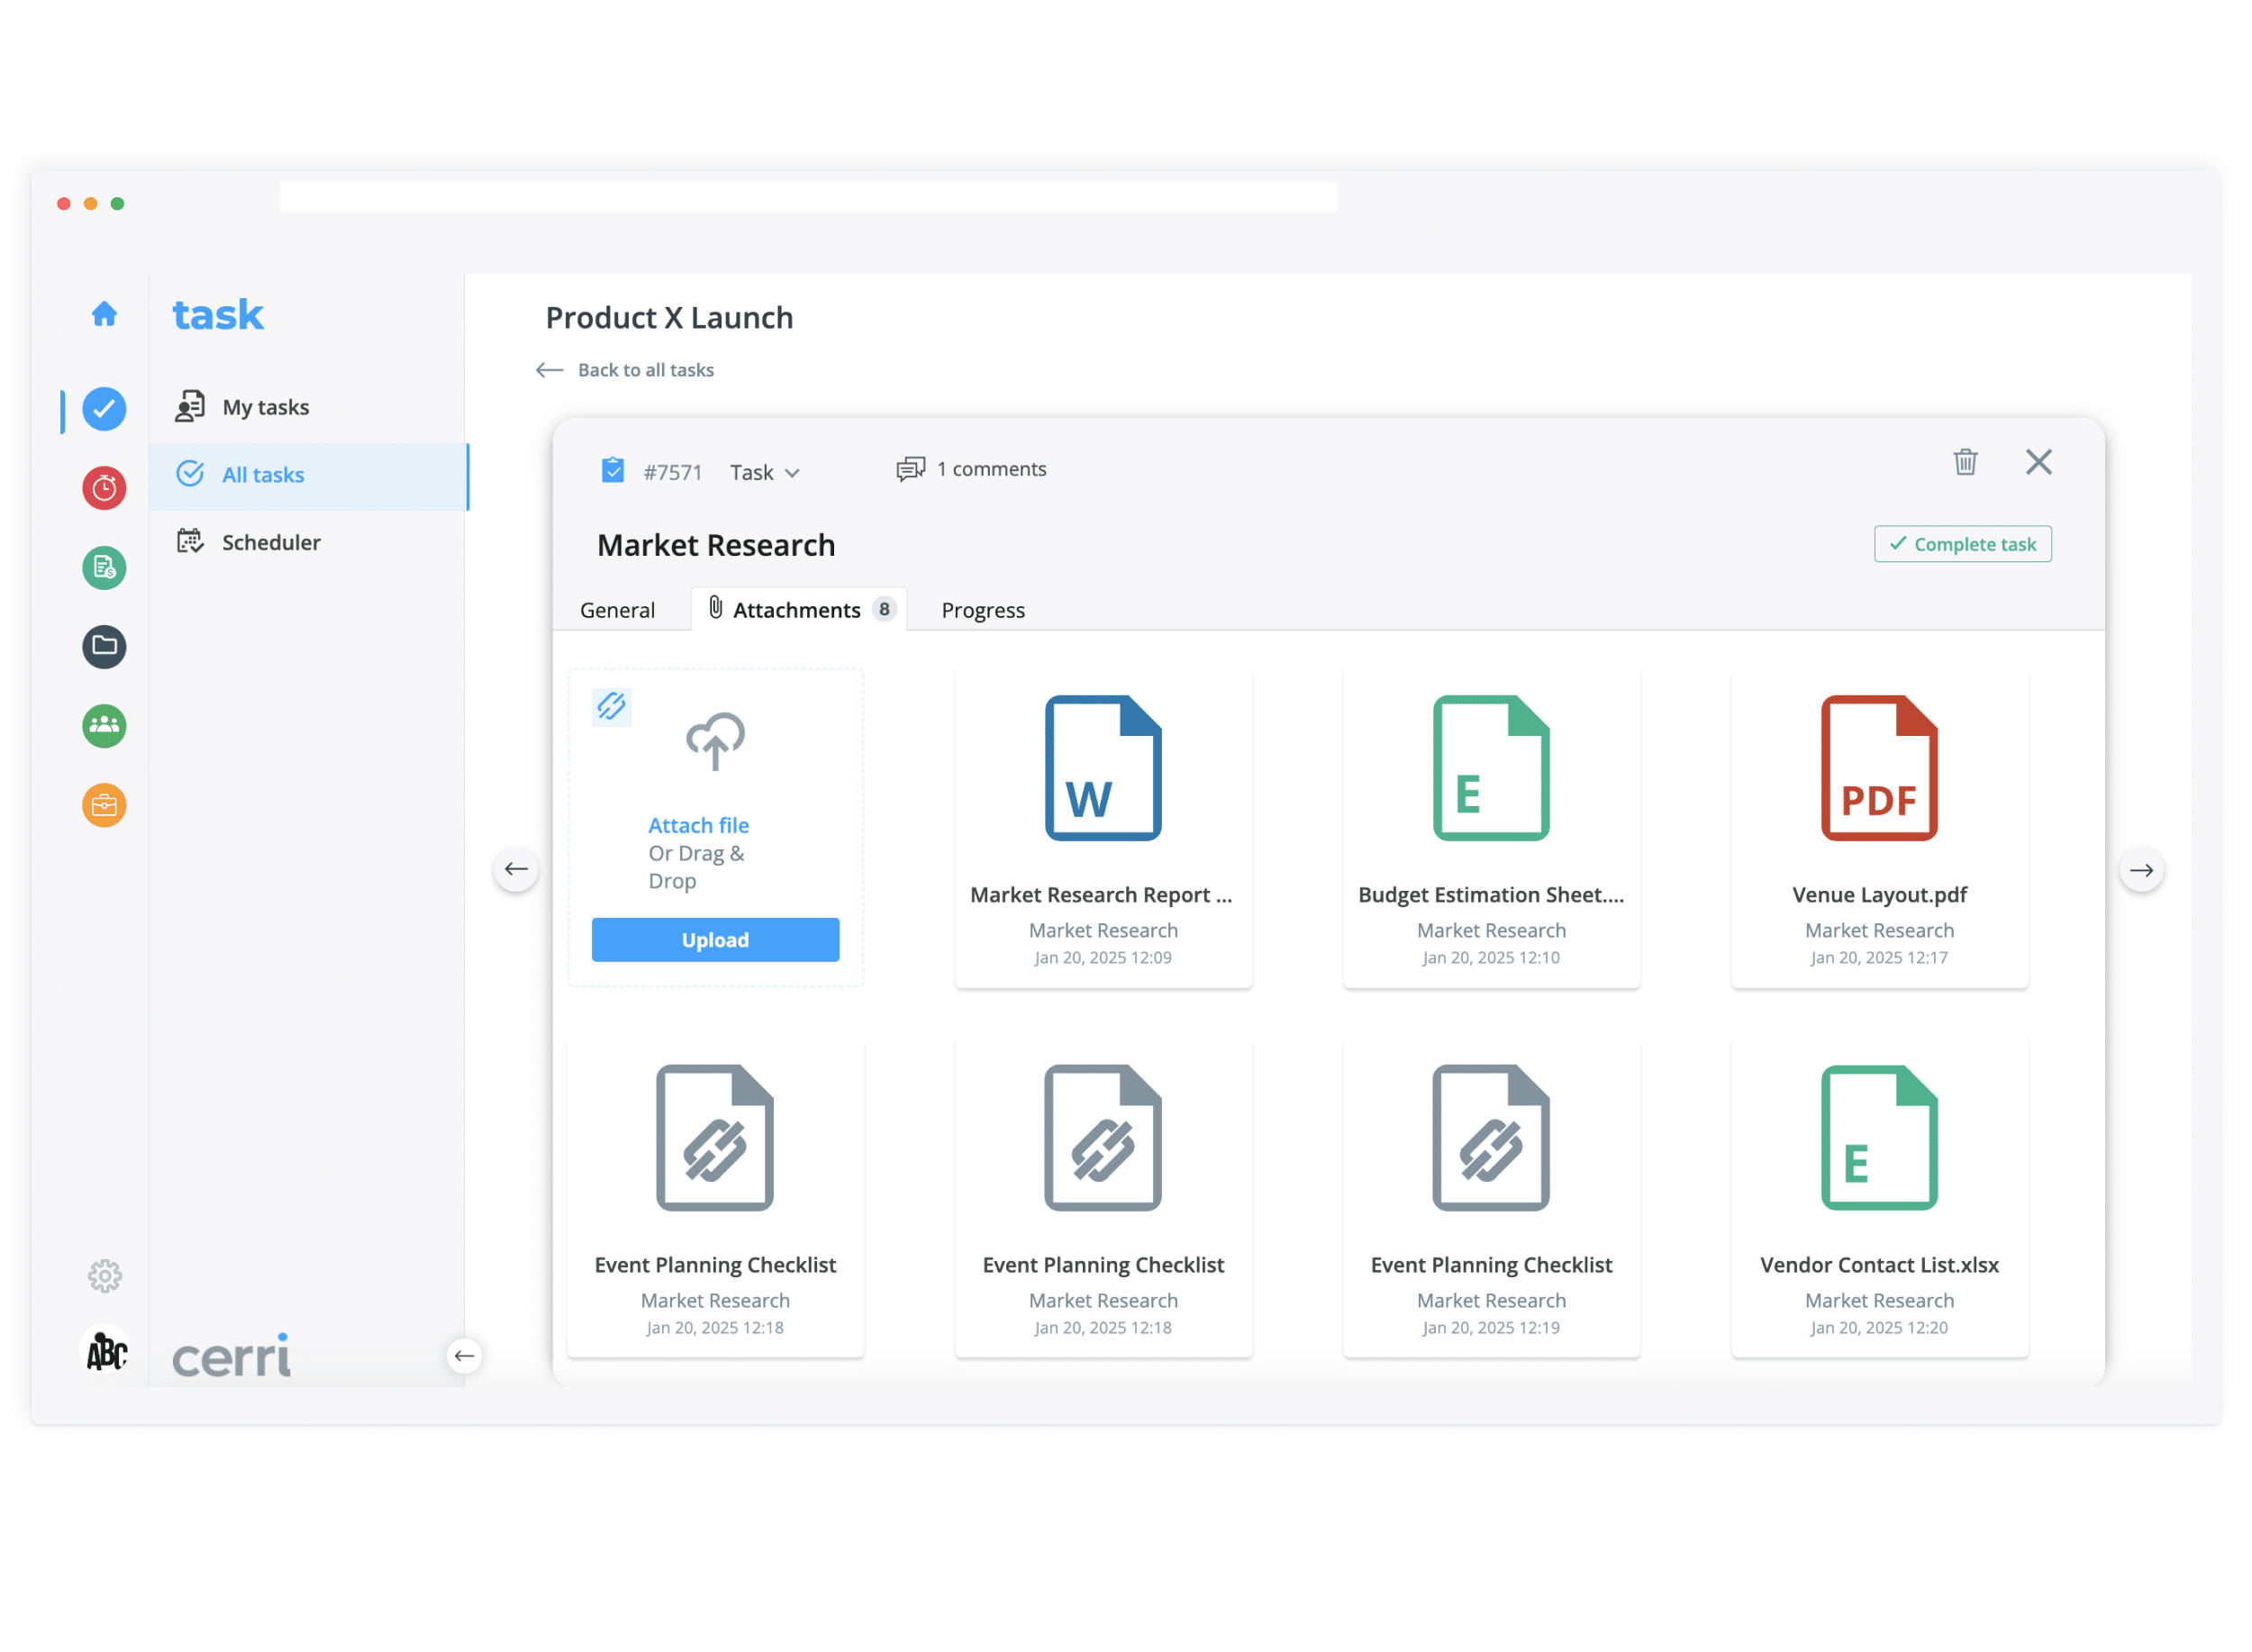This screenshot has width=2252, height=1652.
Task: Click Back to all tasks link
Action: pos(645,370)
